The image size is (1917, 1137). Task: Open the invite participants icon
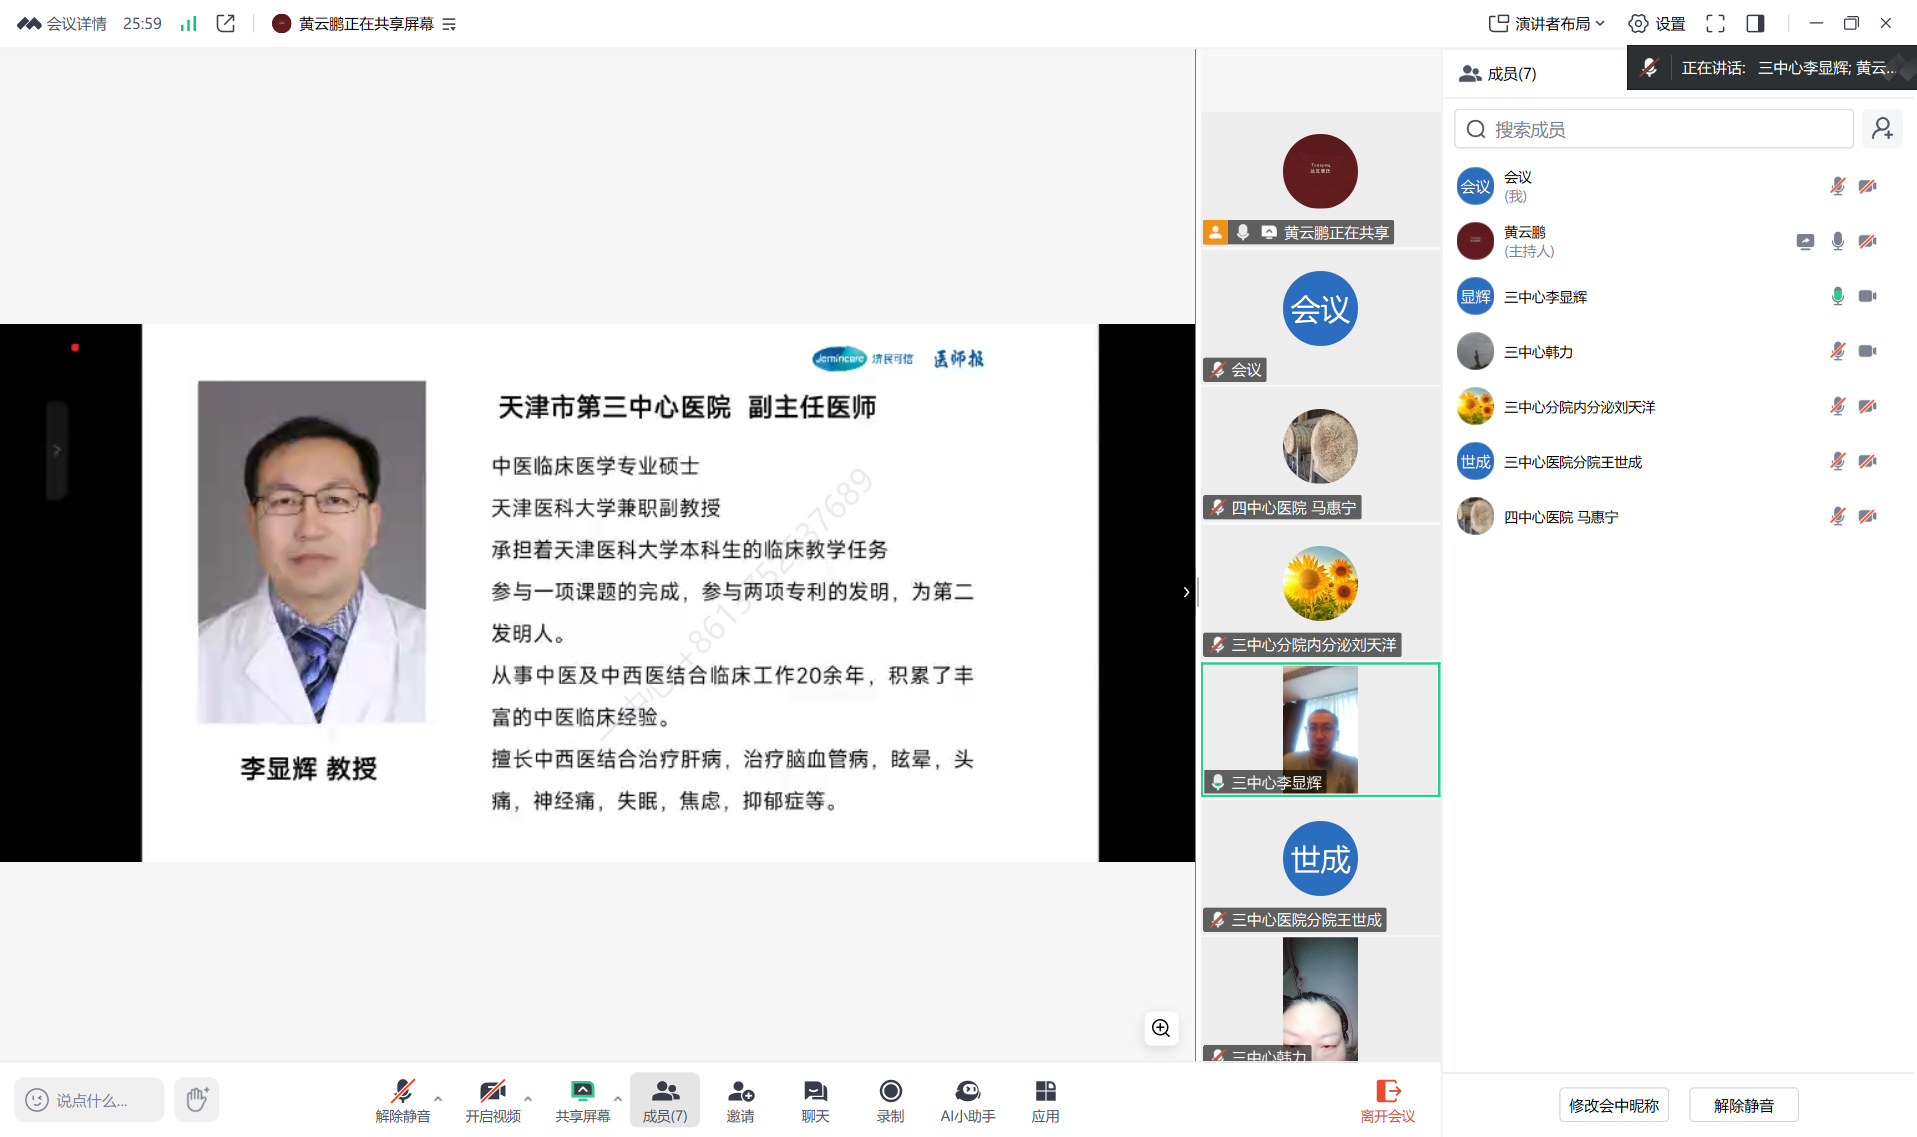point(740,1091)
